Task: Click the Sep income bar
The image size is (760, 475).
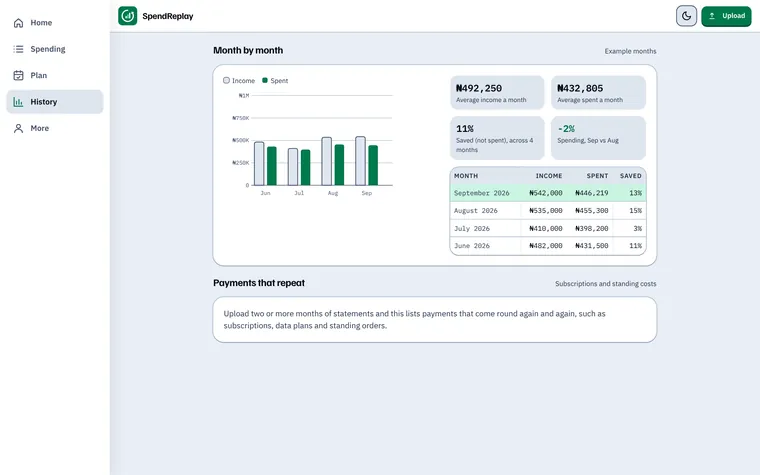Action: (x=361, y=161)
